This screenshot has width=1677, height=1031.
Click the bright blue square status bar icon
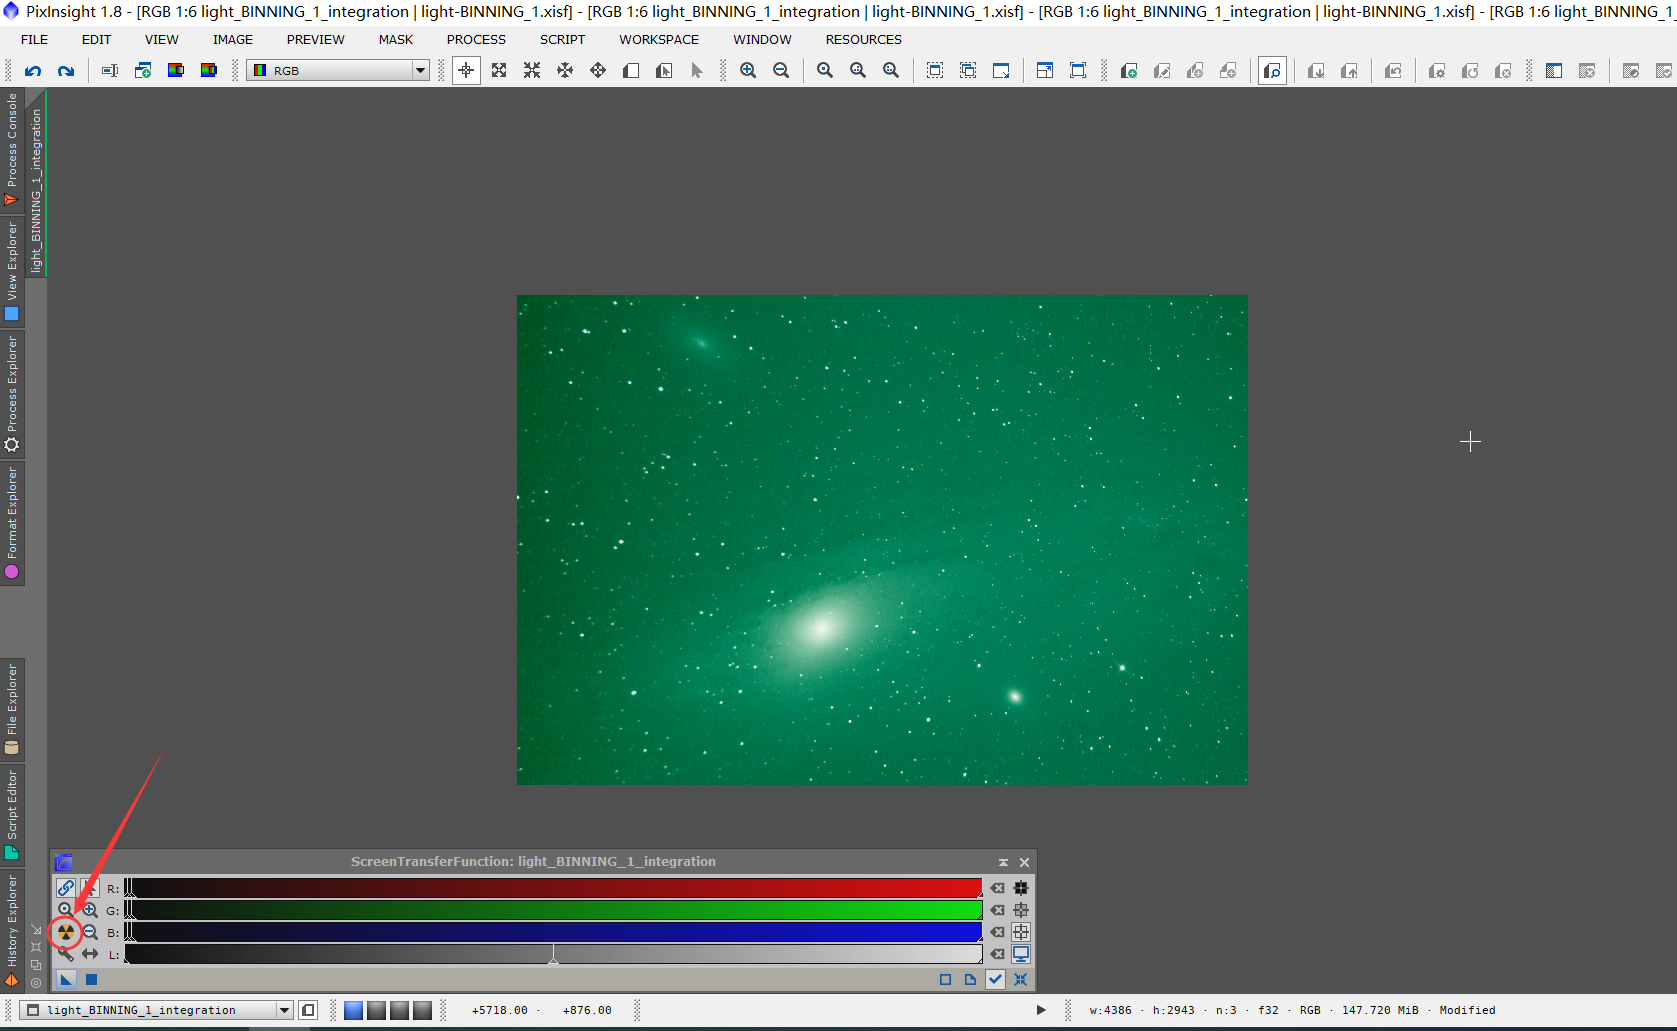coord(353,1010)
